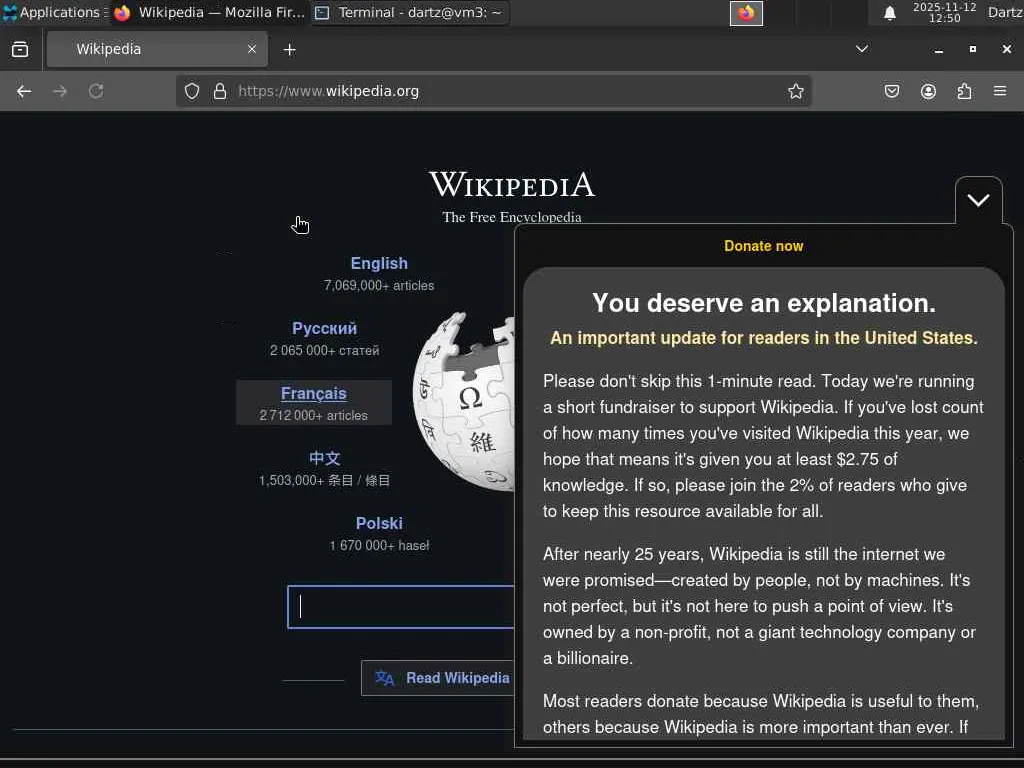Open a new tab with plus
The width and height of the screenshot is (1024, 768).
pos(289,50)
